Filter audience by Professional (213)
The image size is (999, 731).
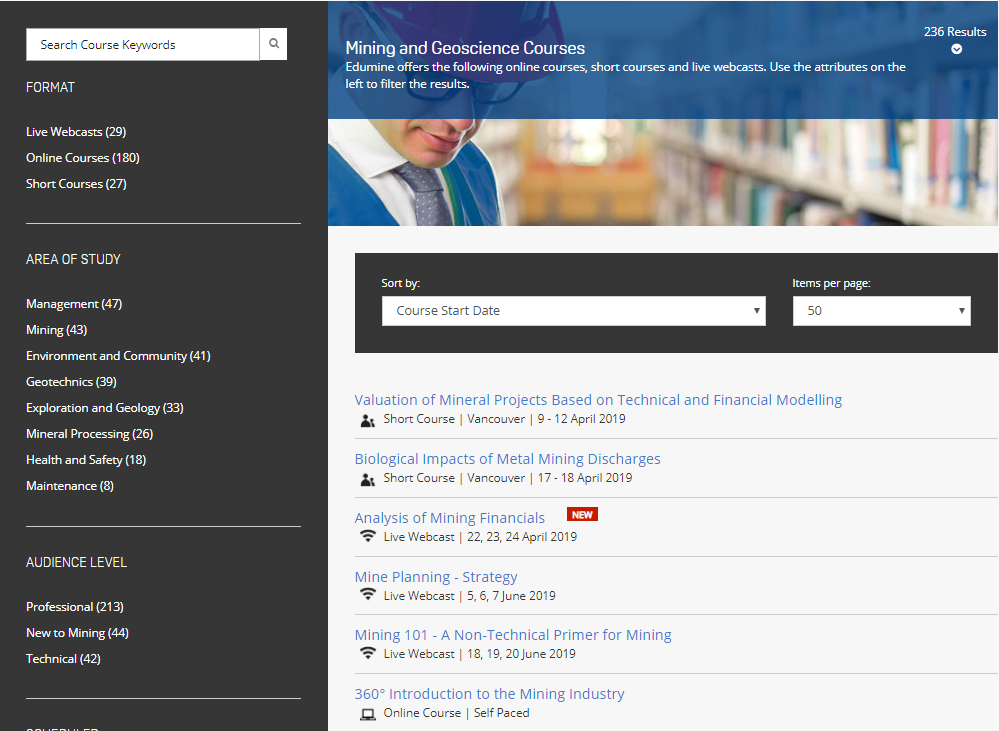point(75,607)
